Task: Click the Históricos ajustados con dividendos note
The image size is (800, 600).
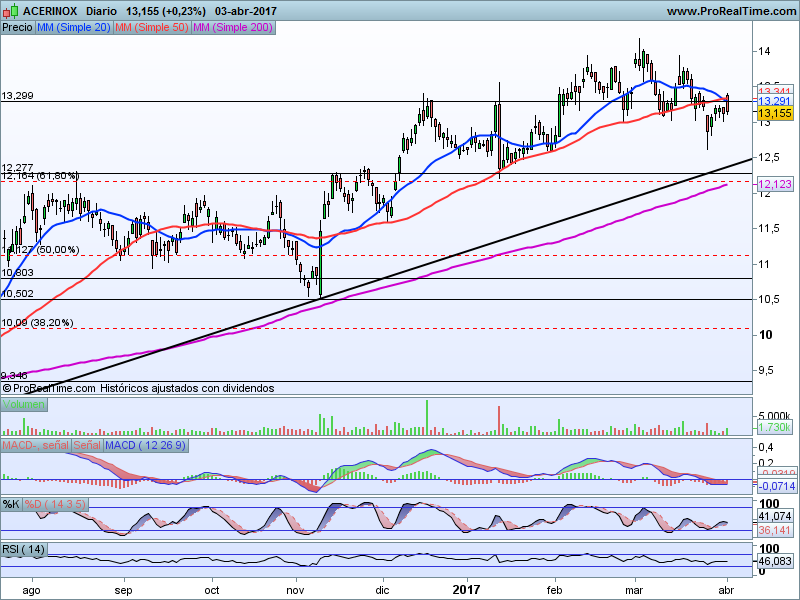Action: point(187,388)
